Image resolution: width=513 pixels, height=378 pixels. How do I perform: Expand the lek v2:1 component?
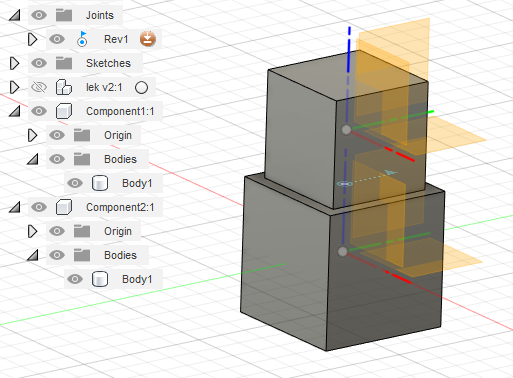click(14, 87)
